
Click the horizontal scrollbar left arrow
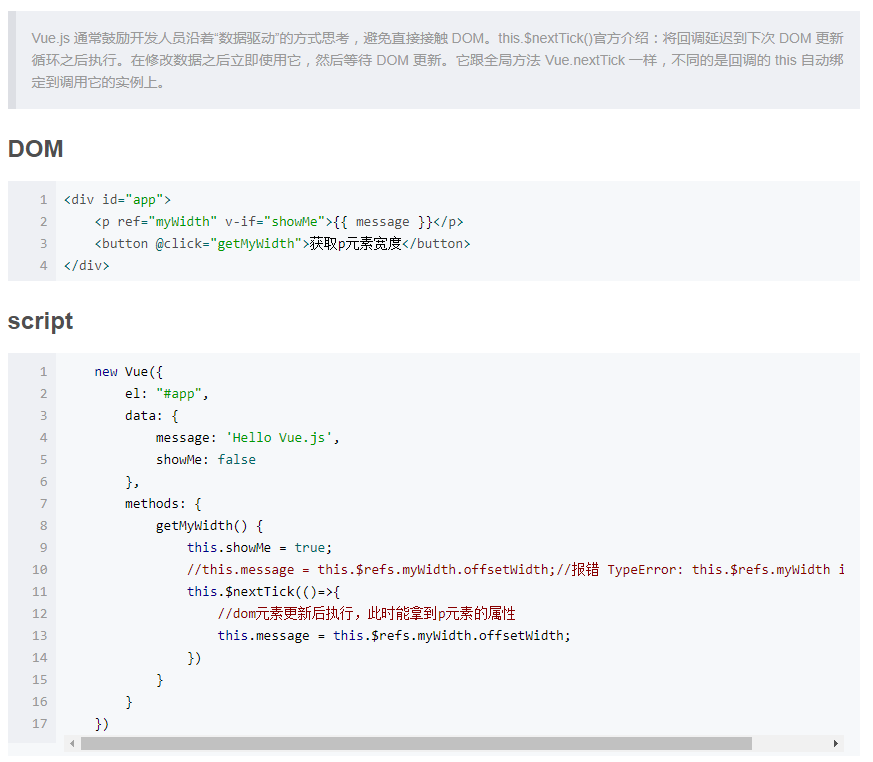(x=72, y=744)
